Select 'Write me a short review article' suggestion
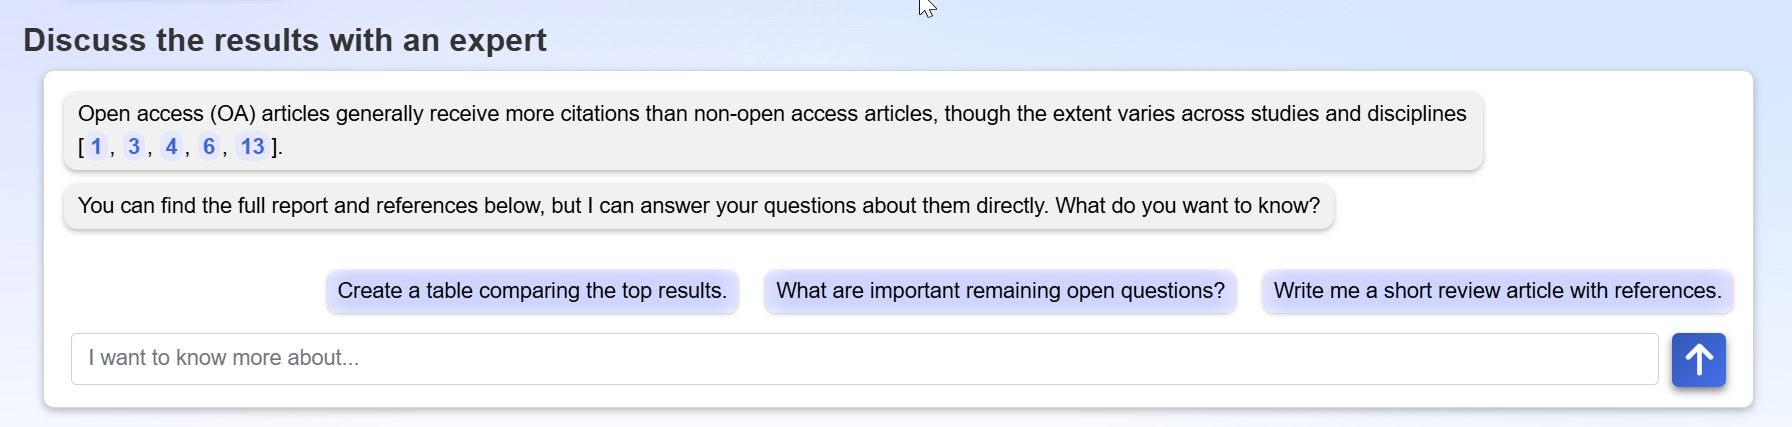Image resolution: width=1792 pixels, height=427 pixels. [1497, 291]
